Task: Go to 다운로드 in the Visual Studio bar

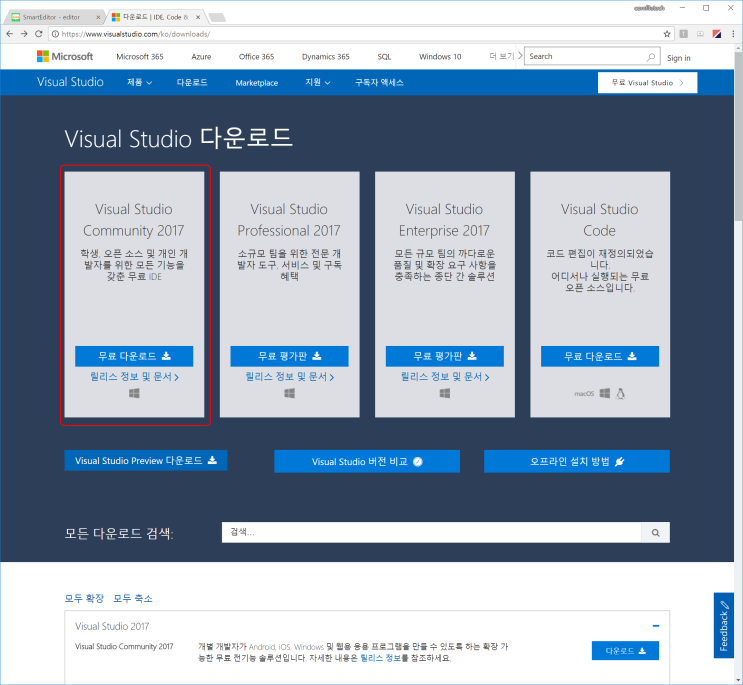Action: (x=192, y=82)
